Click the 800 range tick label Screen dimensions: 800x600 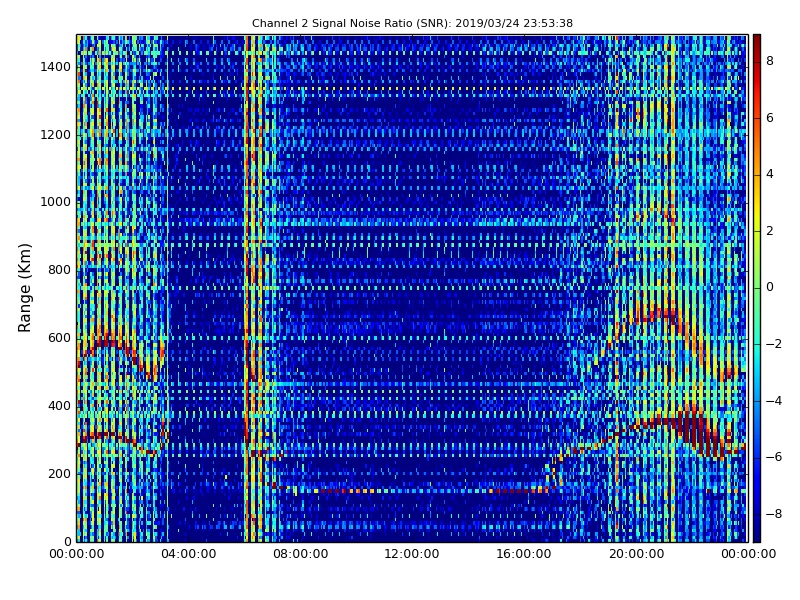pos(59,270)
